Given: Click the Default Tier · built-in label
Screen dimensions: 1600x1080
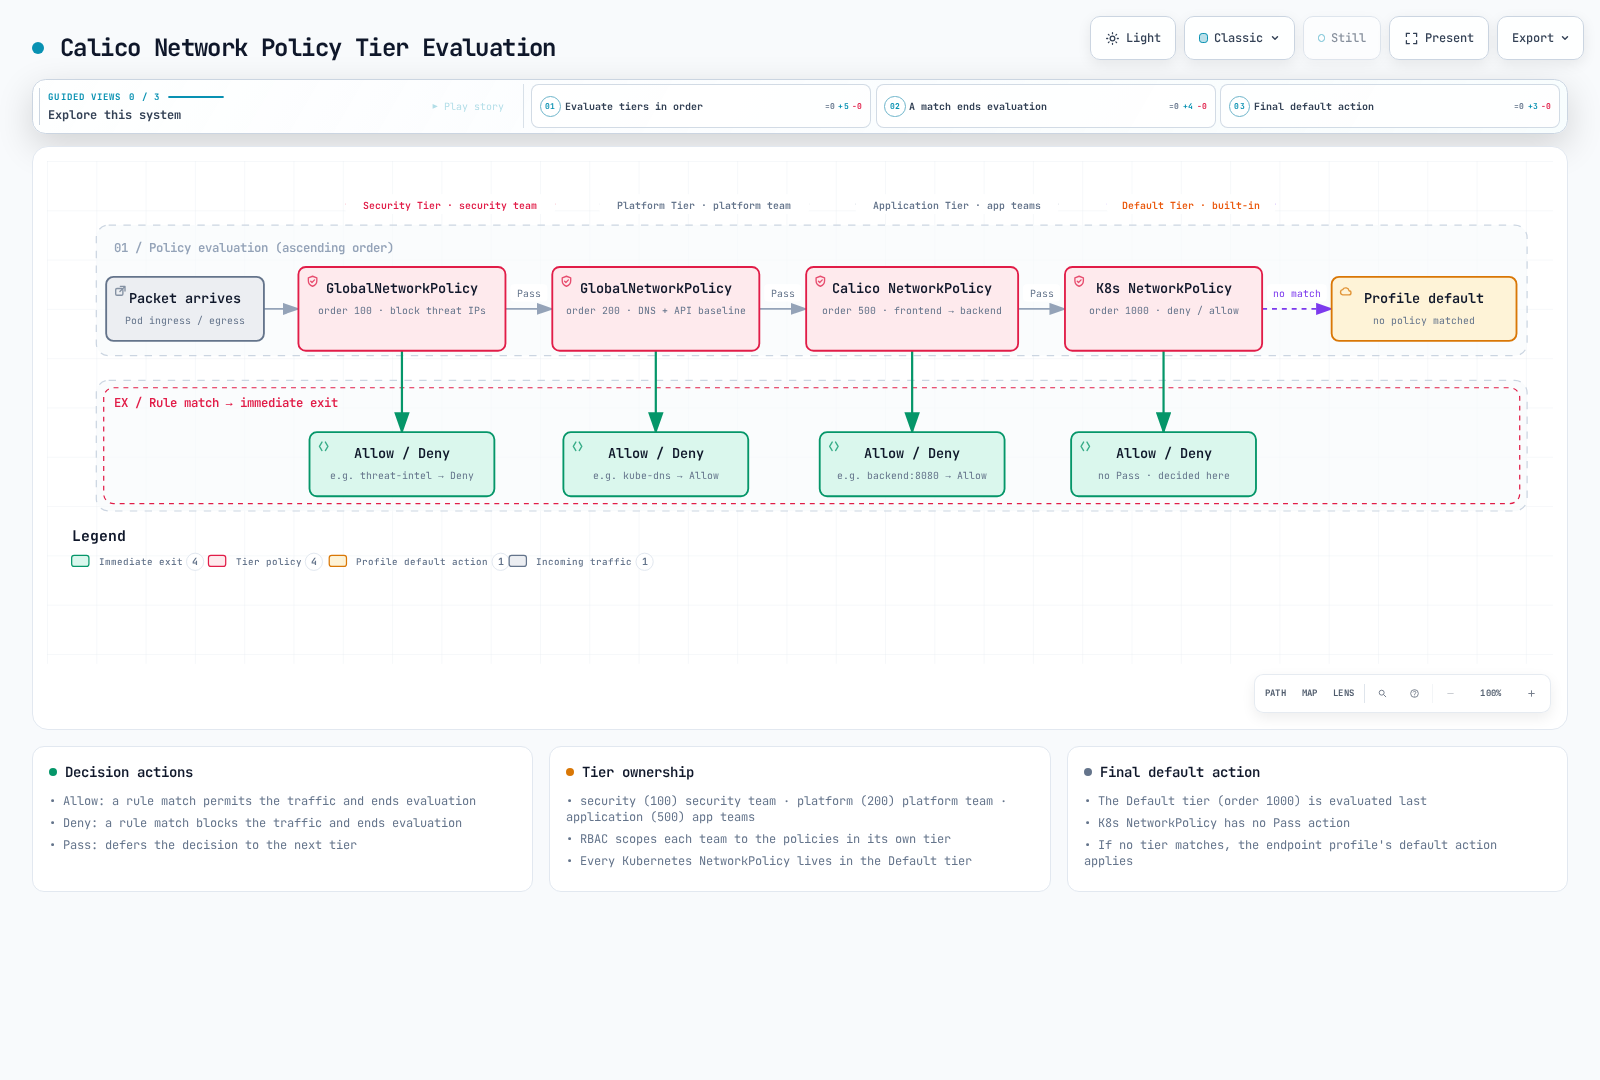Looking at the screenshot, I should click(x=1191, y=206).
